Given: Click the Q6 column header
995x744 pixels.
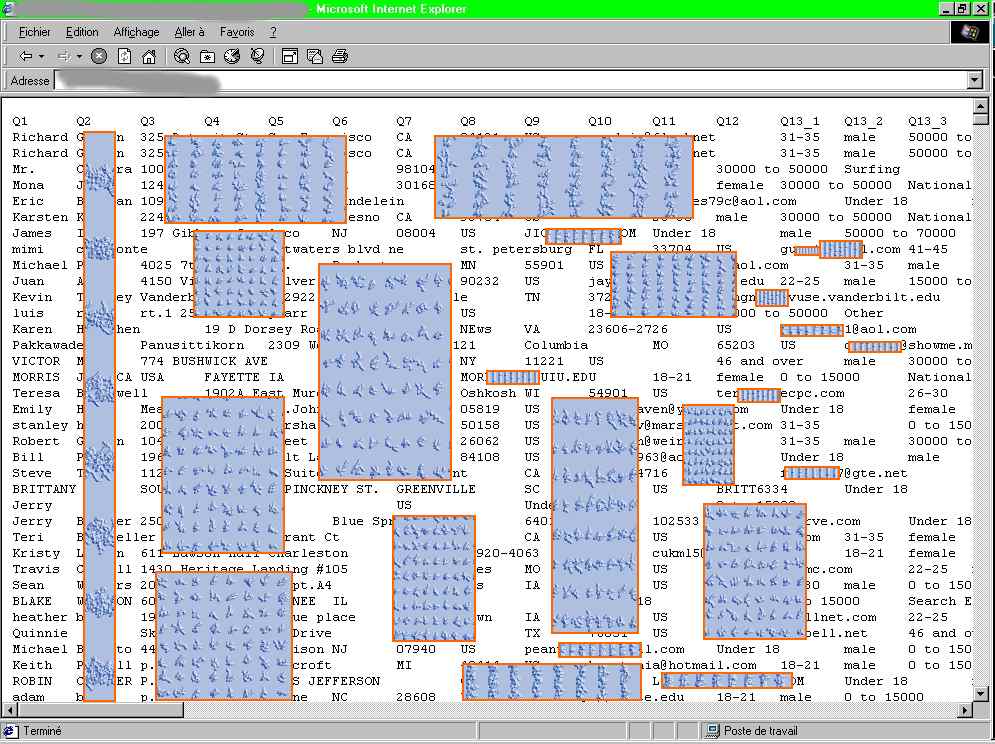Looking at the screenshot, I should coord(340,121).
